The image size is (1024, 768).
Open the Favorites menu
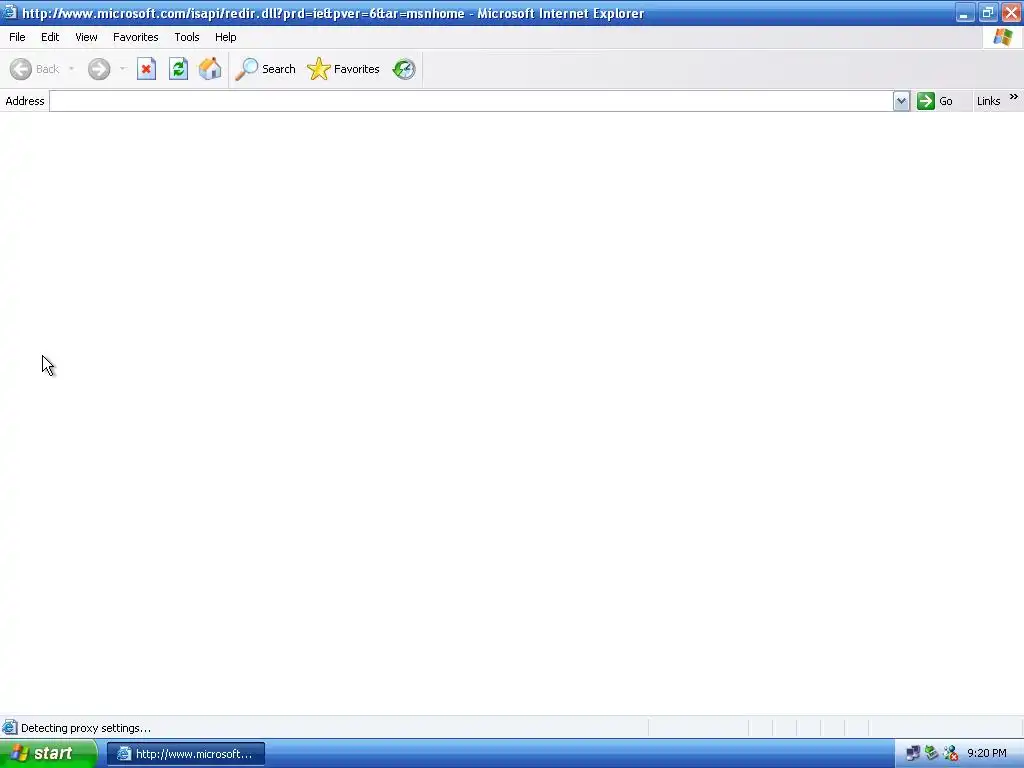(136, 37)
